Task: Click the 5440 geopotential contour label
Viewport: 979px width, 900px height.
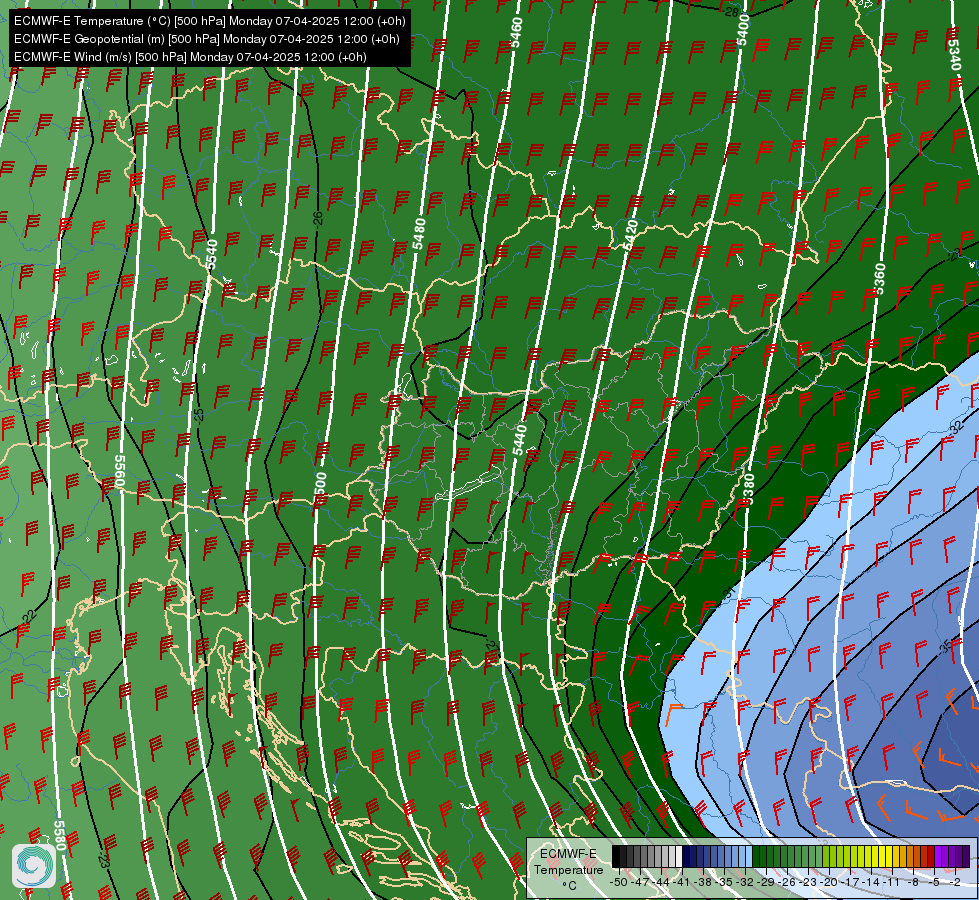Action: (519, 440)
